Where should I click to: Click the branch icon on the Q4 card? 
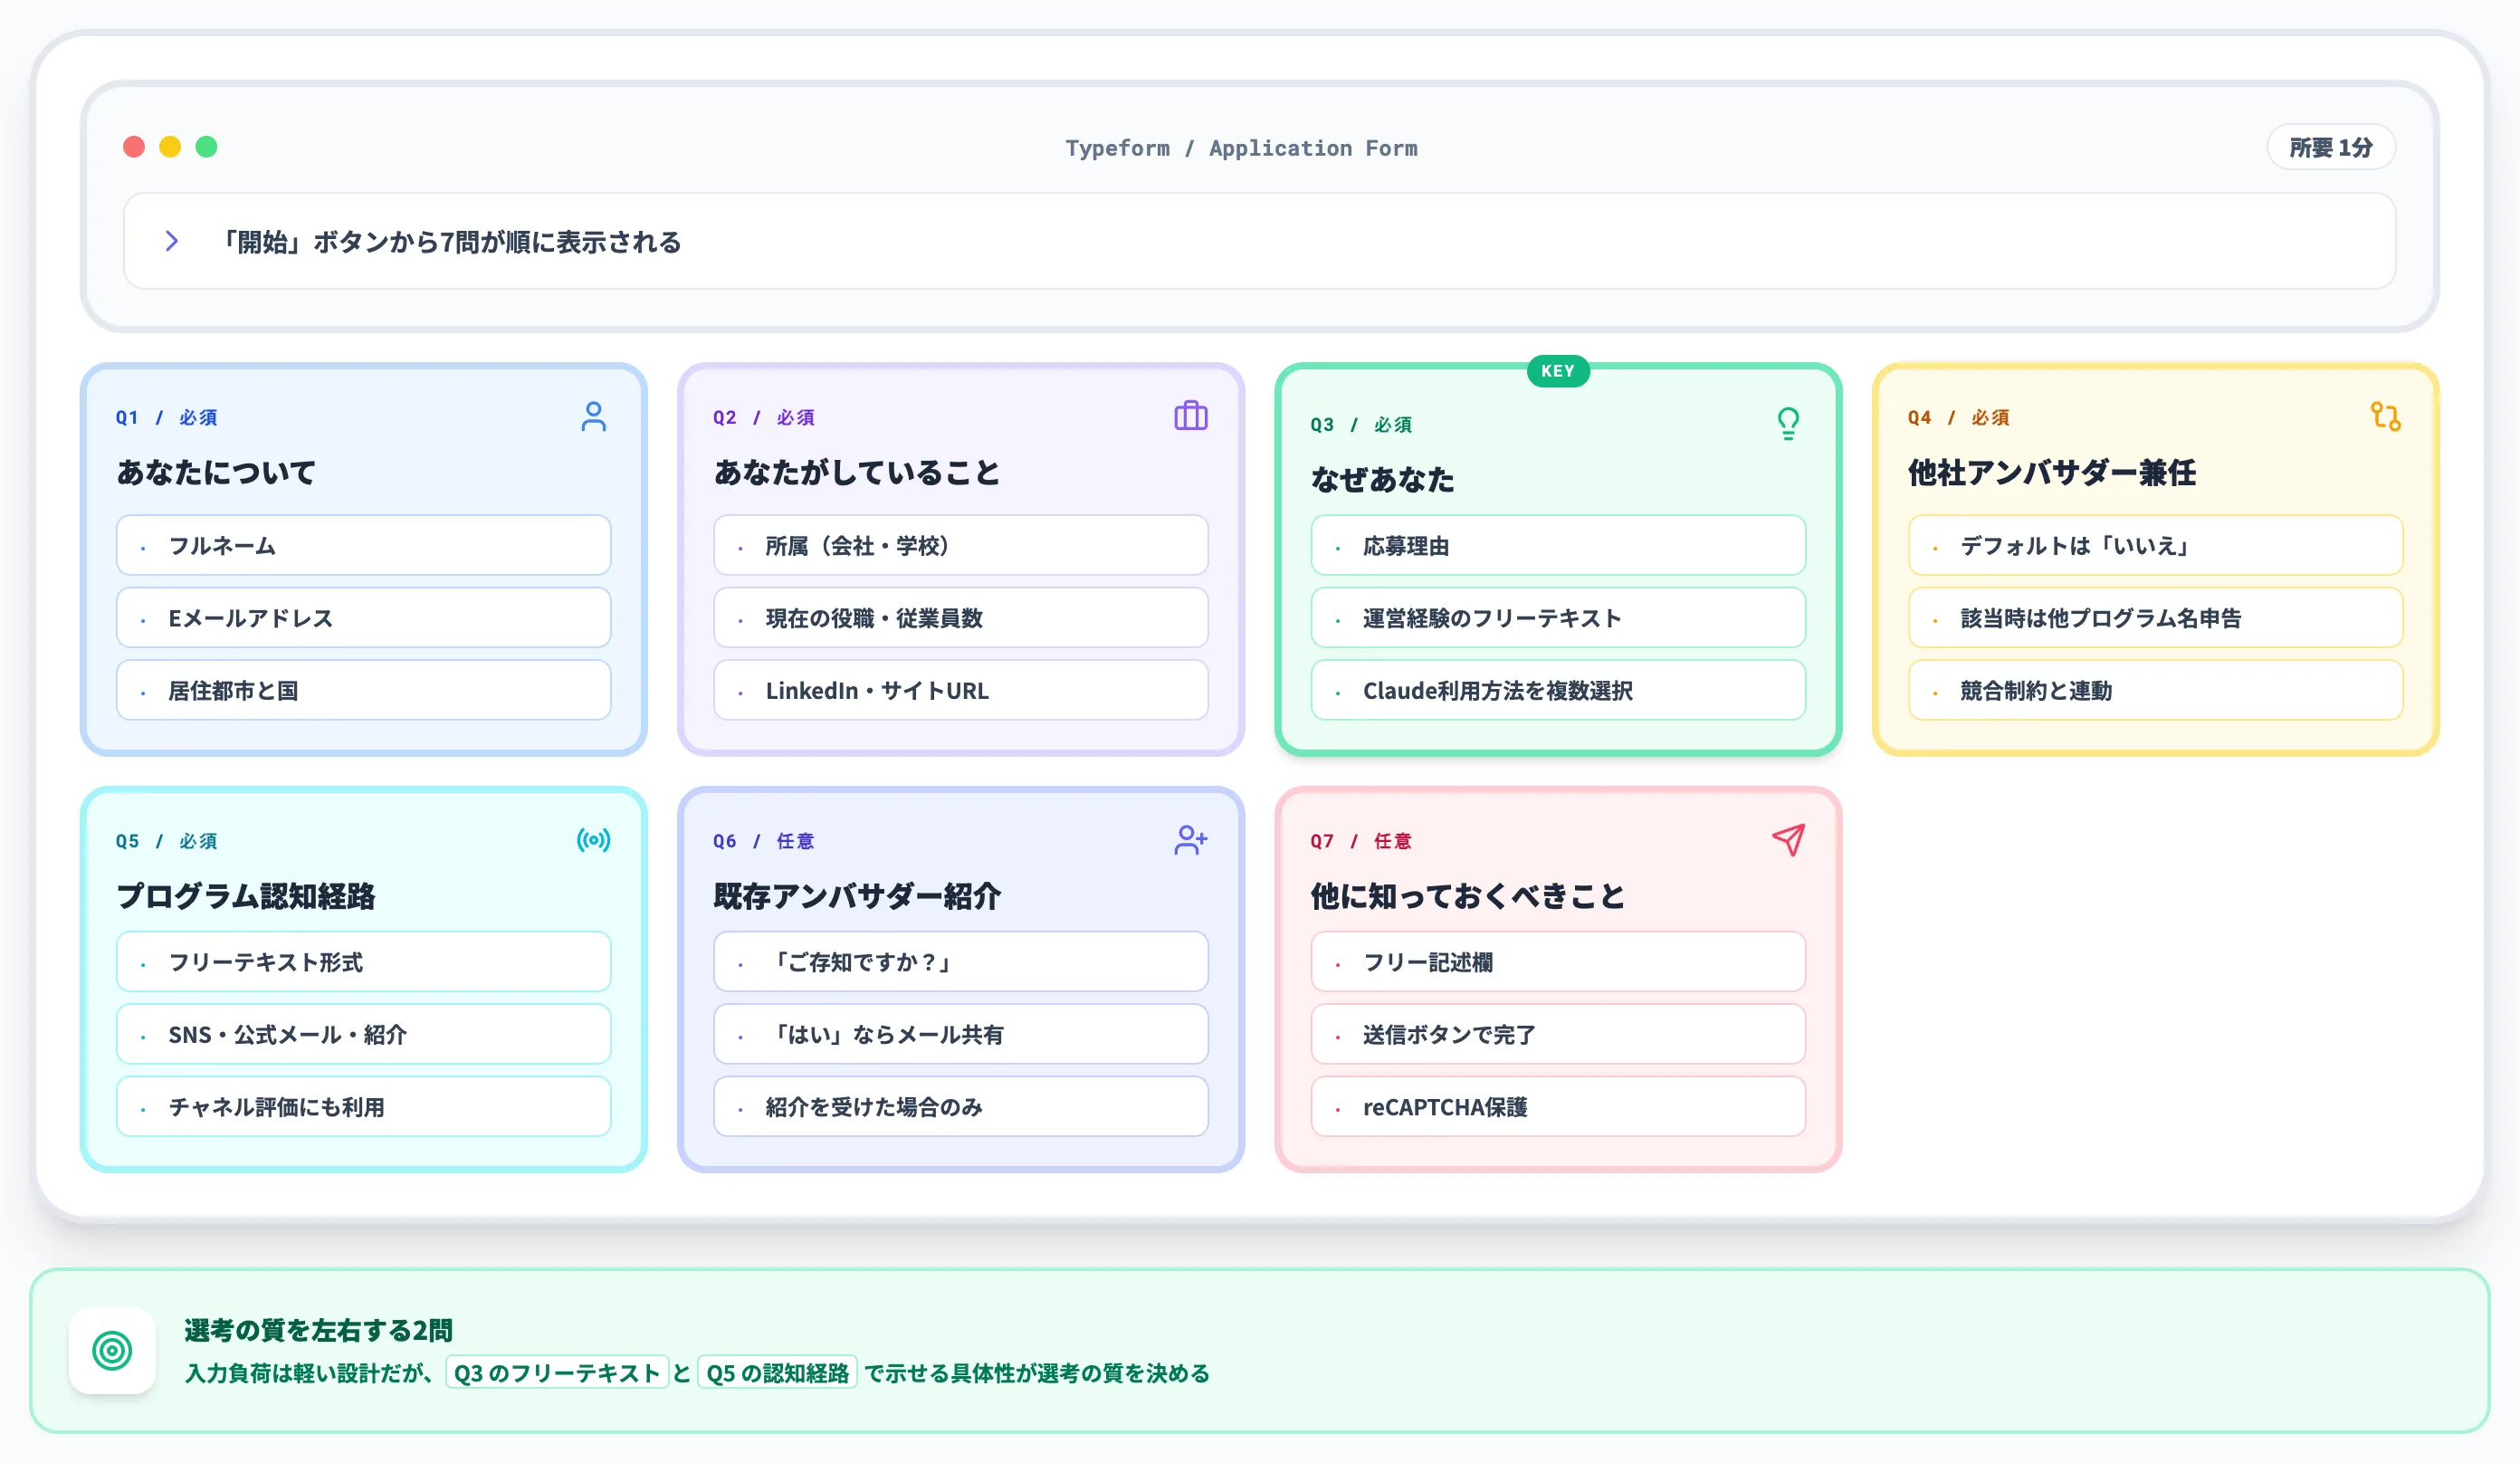2385,416
